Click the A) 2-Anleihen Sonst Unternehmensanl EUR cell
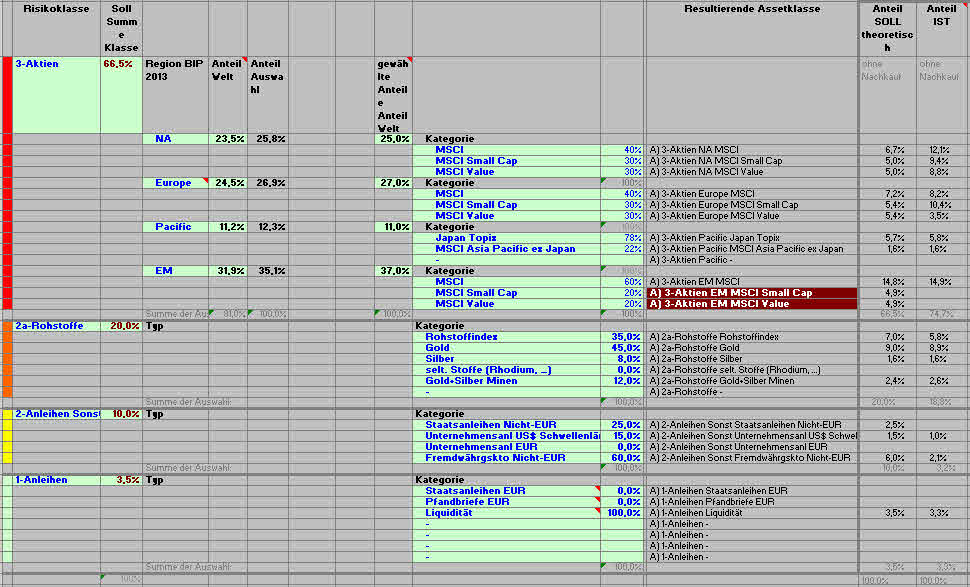 tap(752, 447)
